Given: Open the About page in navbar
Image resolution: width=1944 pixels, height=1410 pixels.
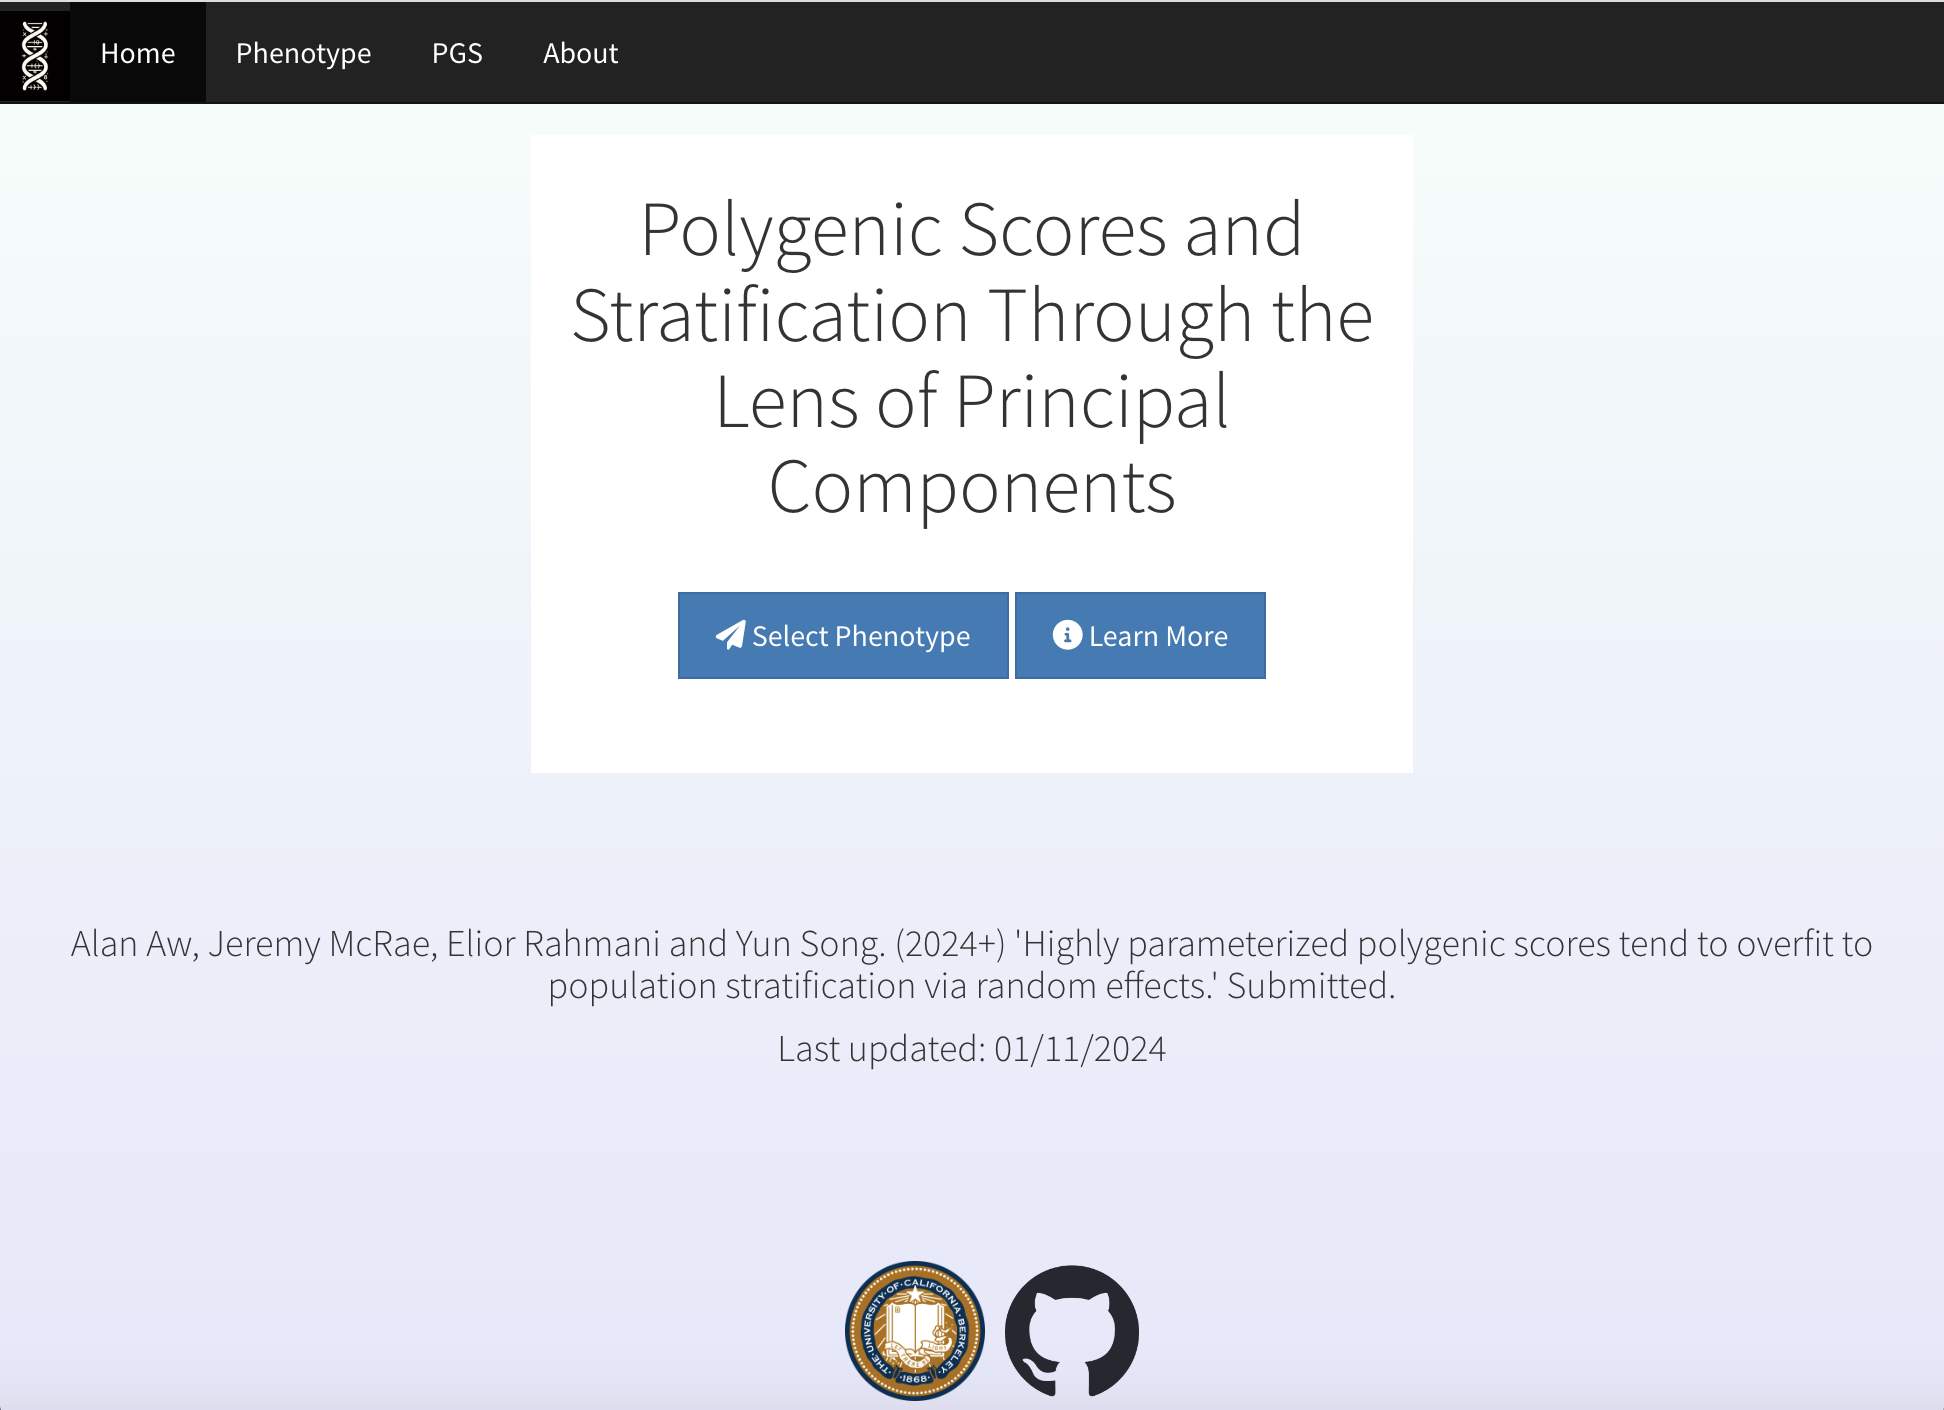Looking at the screenshot, I should (x=580, y=53).
